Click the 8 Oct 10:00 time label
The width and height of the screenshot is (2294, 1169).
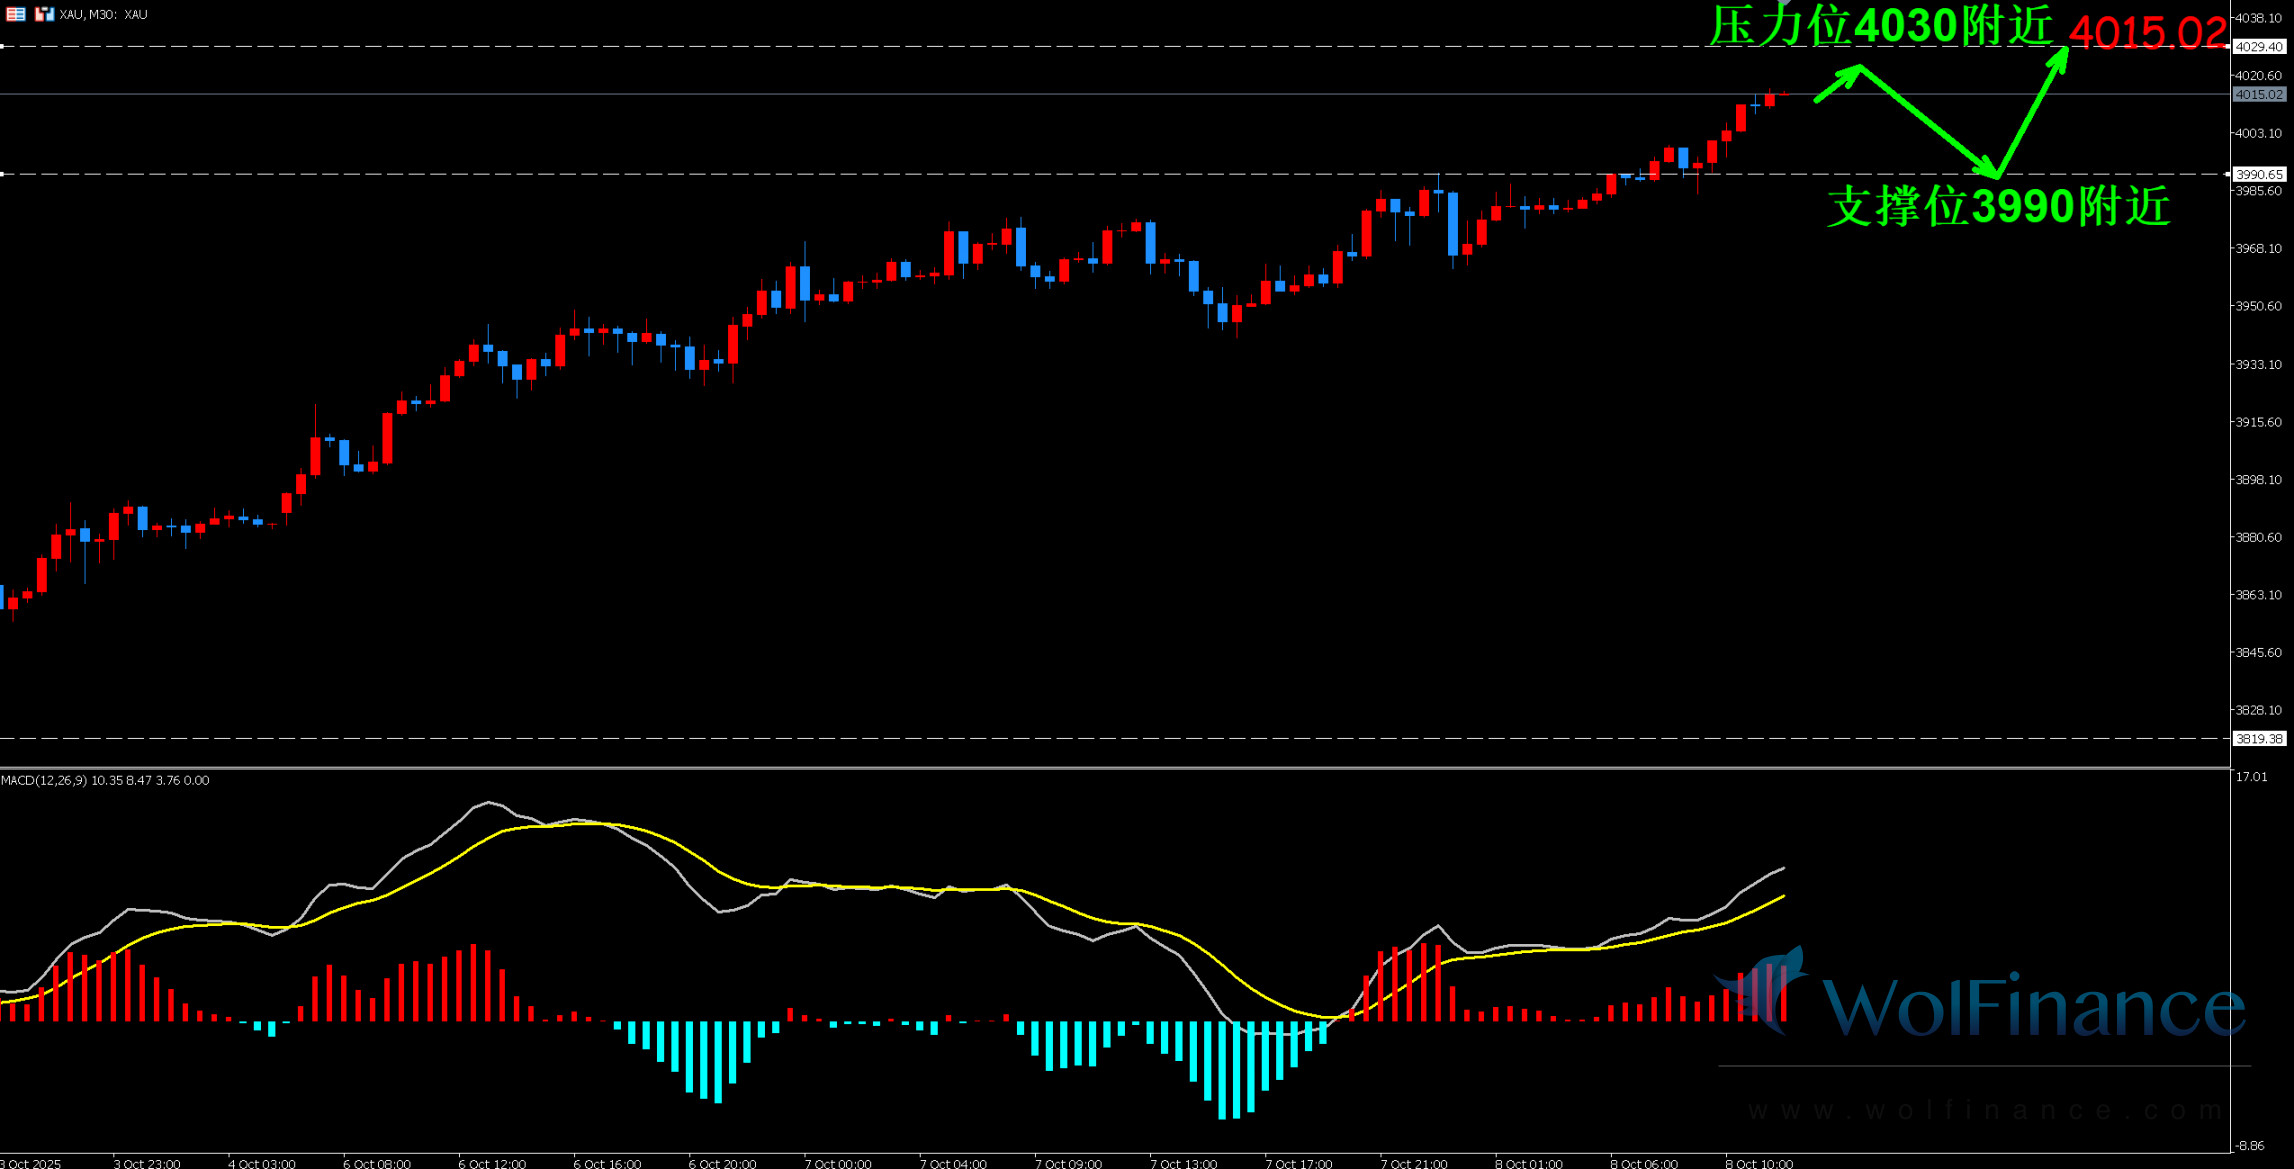[x=1759, y=1163]
